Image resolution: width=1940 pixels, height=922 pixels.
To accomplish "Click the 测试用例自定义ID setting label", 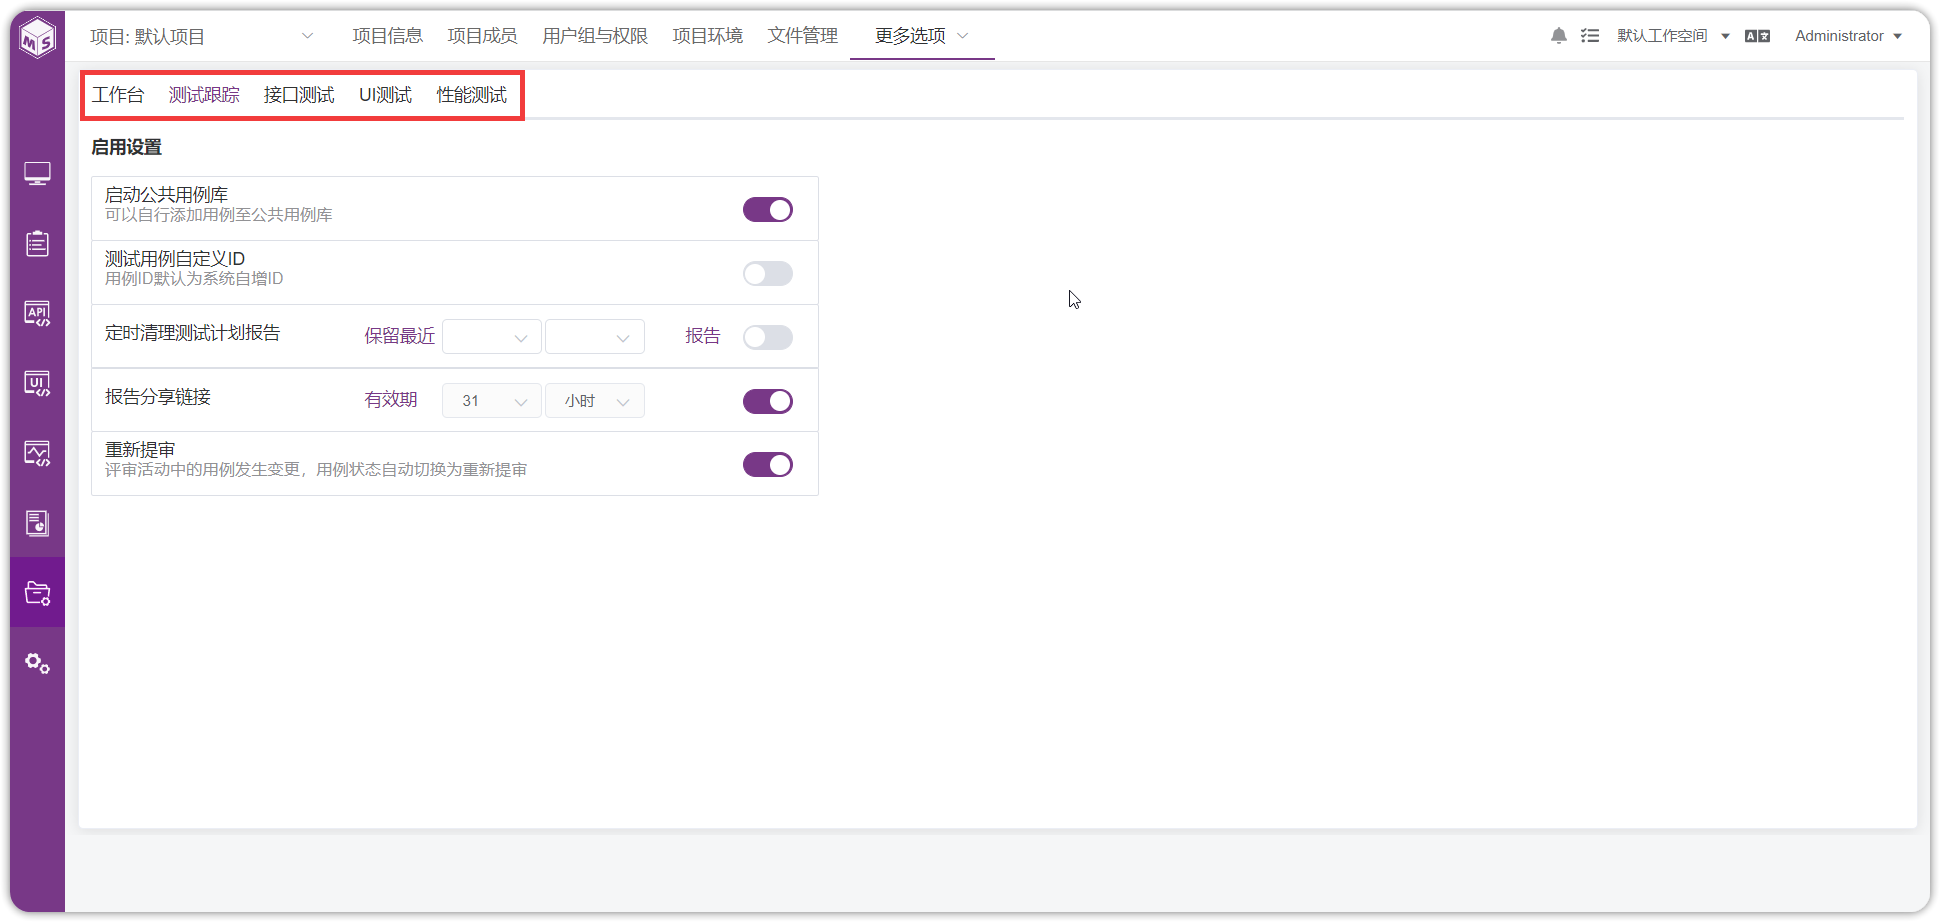I will point(175,259).
